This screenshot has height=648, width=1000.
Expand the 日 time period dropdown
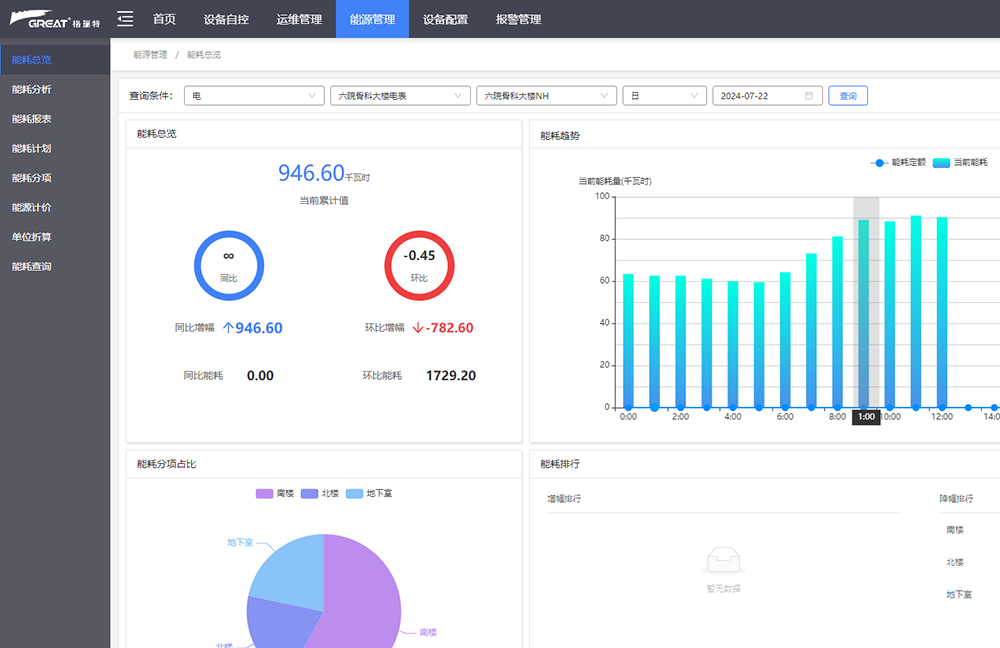664,96
